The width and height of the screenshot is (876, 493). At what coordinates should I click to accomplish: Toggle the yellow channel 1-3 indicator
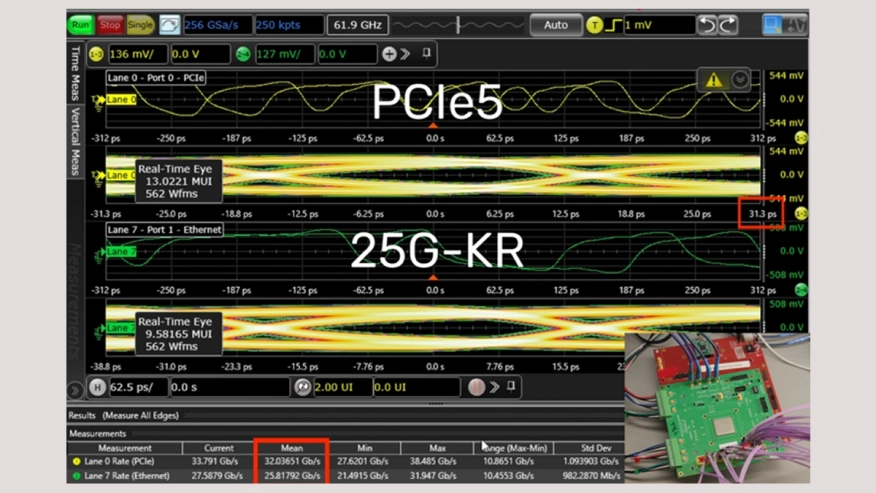[x=96, y=54]
